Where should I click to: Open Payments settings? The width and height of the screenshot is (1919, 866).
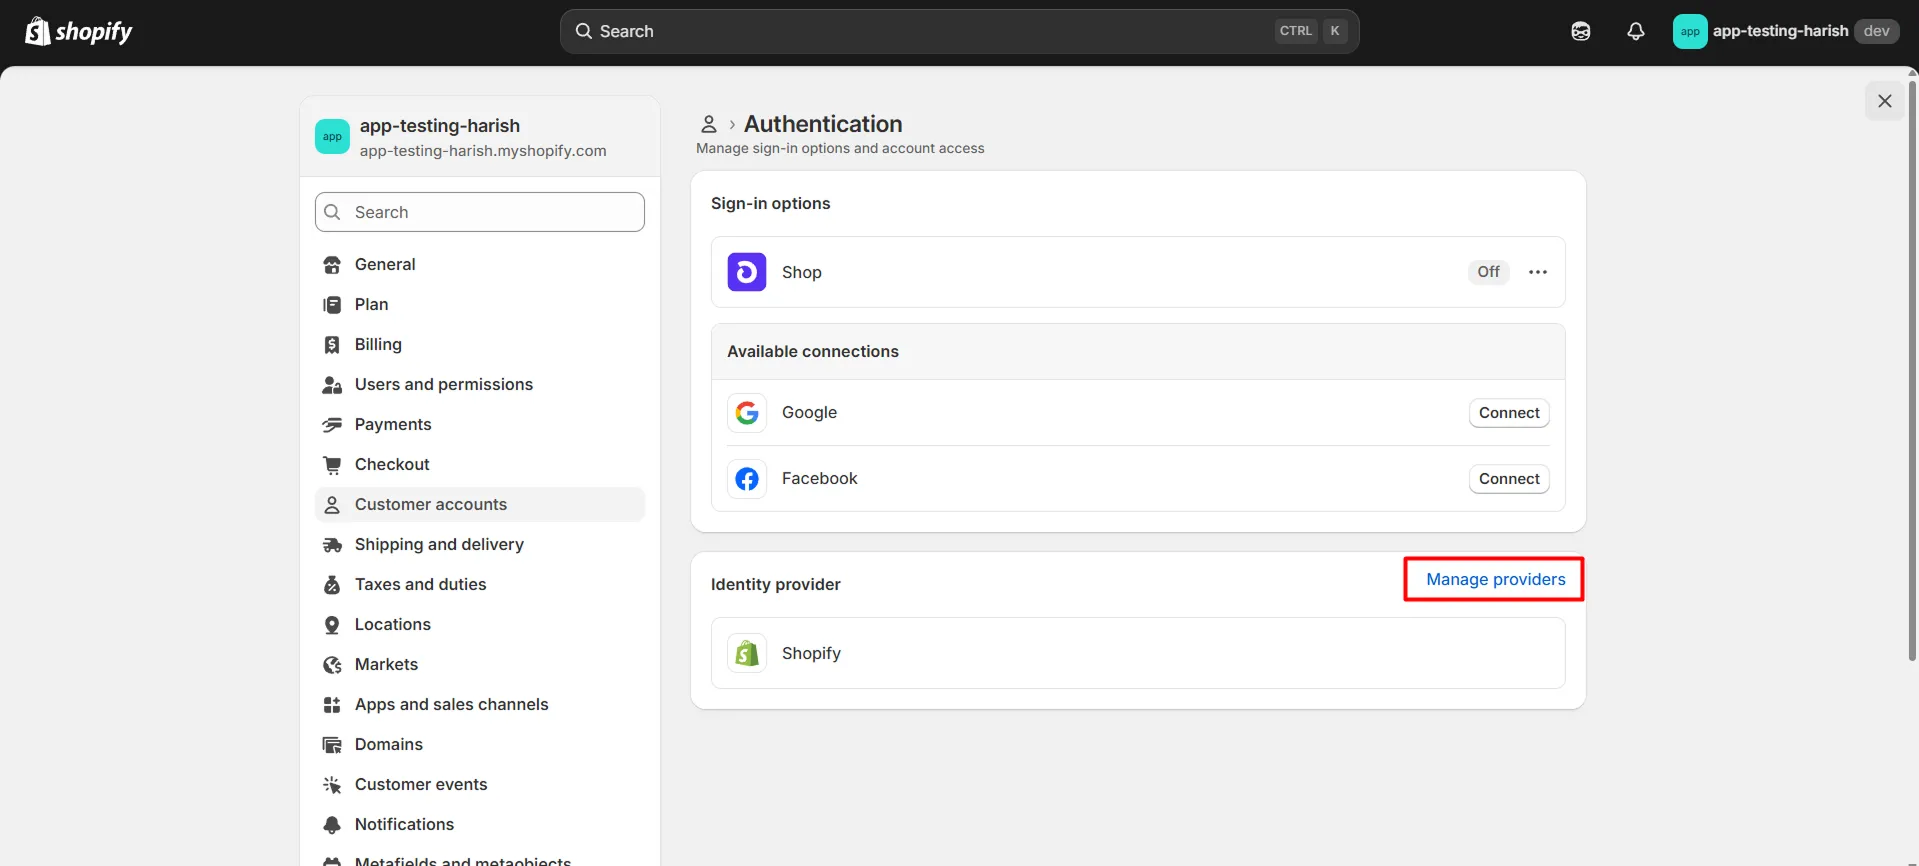click(480, 424)
